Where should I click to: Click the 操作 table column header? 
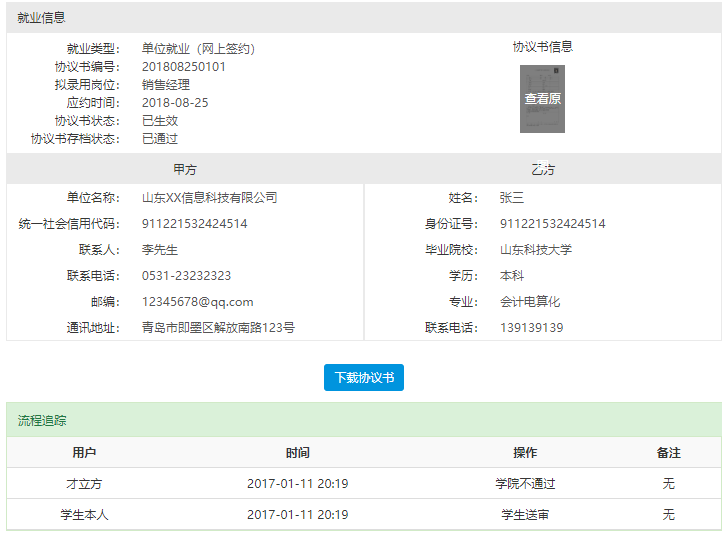click(x=525, y=453)
